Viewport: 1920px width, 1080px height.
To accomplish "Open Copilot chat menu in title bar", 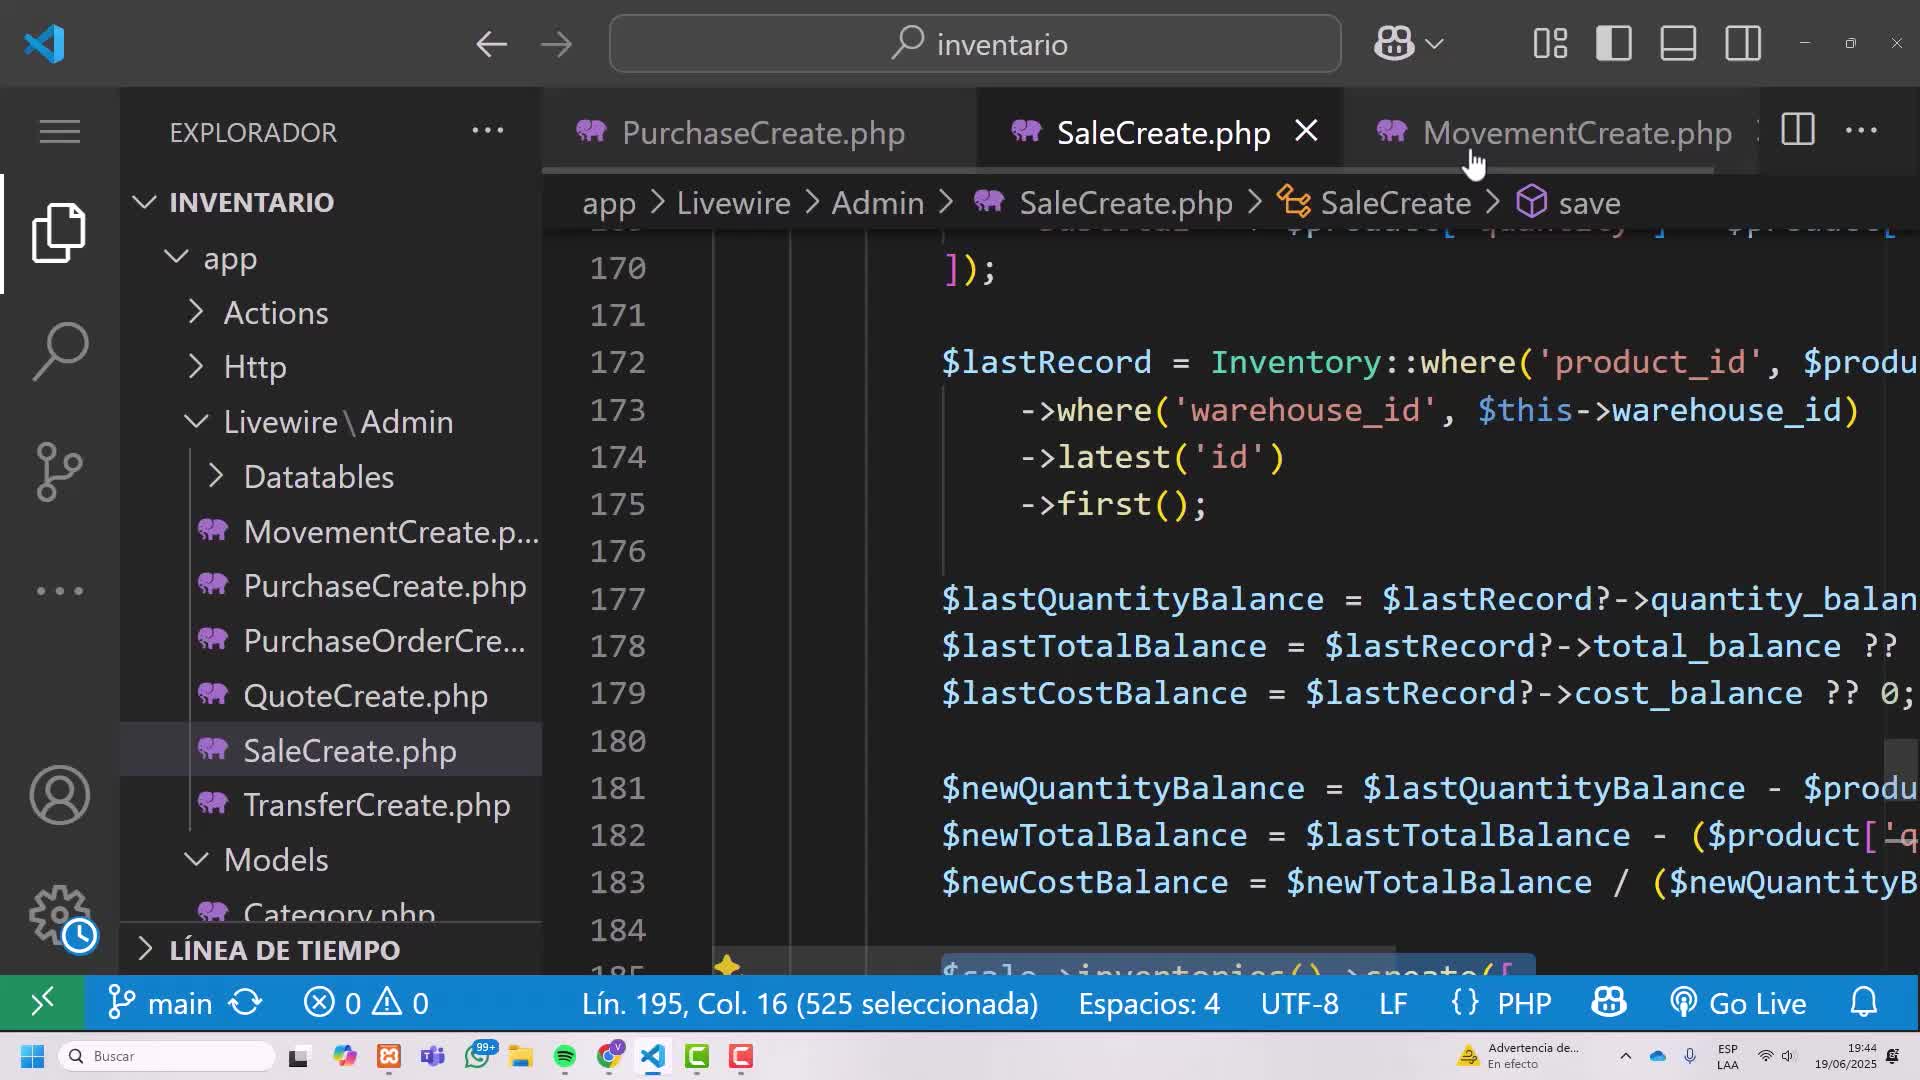I will pos(1408,44).
